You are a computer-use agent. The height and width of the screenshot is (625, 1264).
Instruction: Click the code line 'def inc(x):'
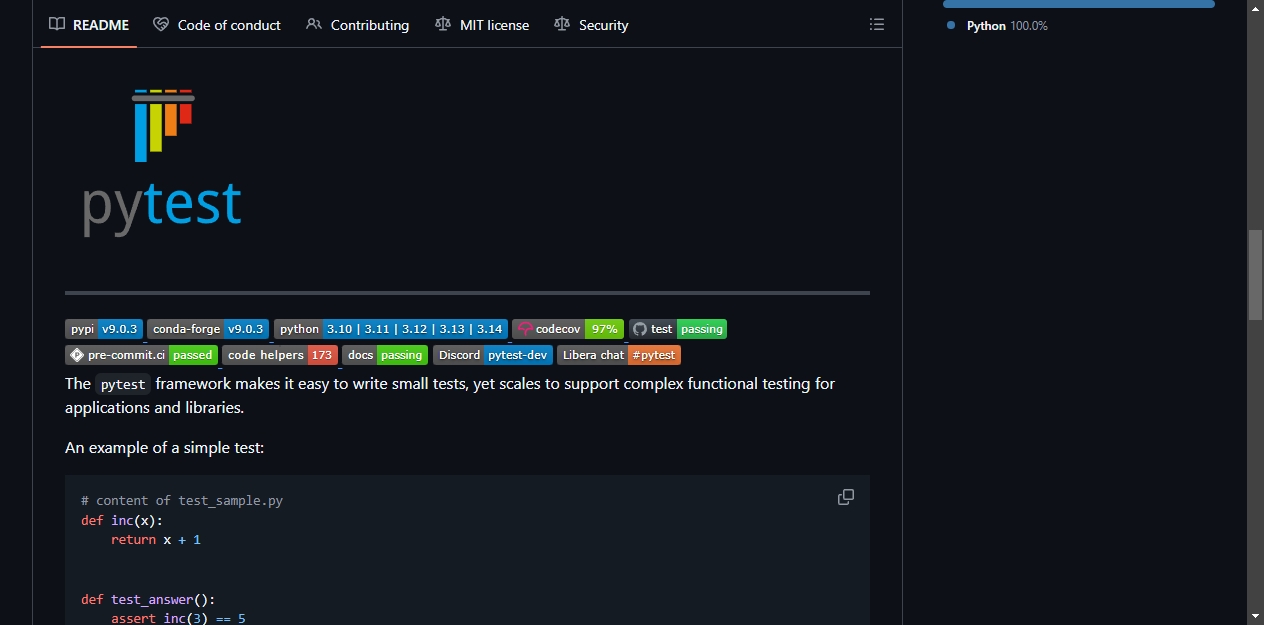click(x=121, y=520)
